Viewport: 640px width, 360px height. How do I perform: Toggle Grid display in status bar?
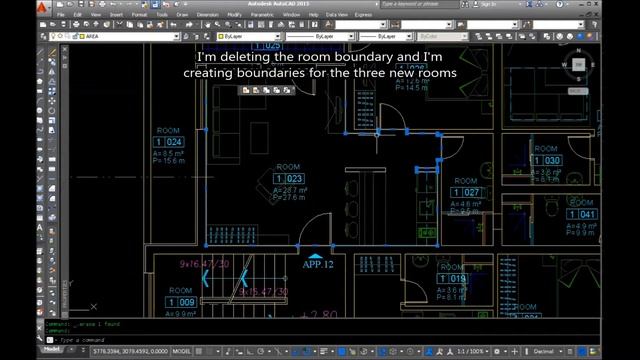(199, 351)
